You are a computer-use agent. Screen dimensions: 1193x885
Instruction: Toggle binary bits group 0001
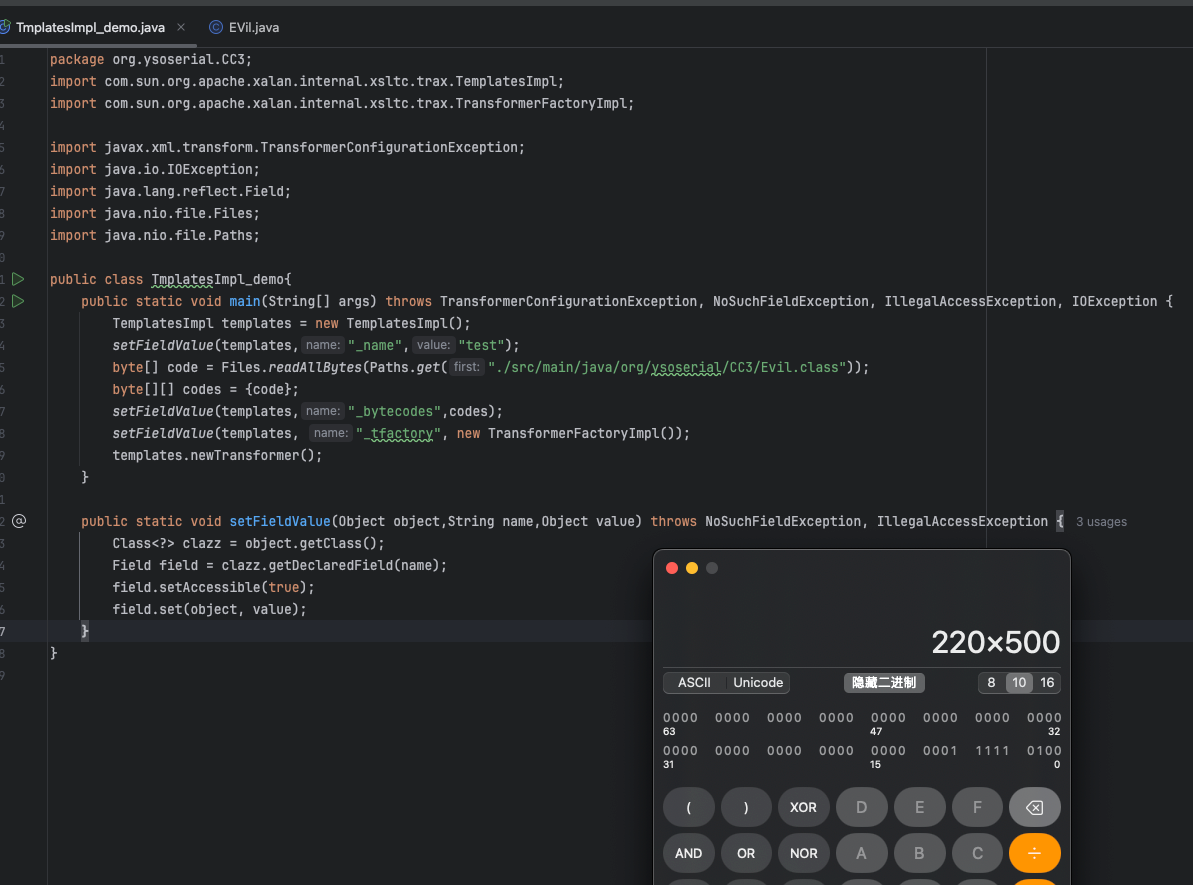940,751
